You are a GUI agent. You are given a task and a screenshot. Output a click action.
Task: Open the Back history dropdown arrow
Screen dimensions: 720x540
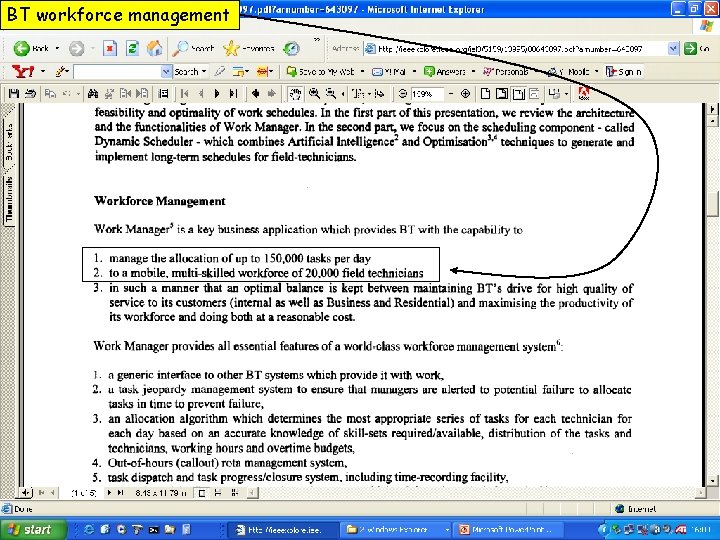tap(57, 48)
